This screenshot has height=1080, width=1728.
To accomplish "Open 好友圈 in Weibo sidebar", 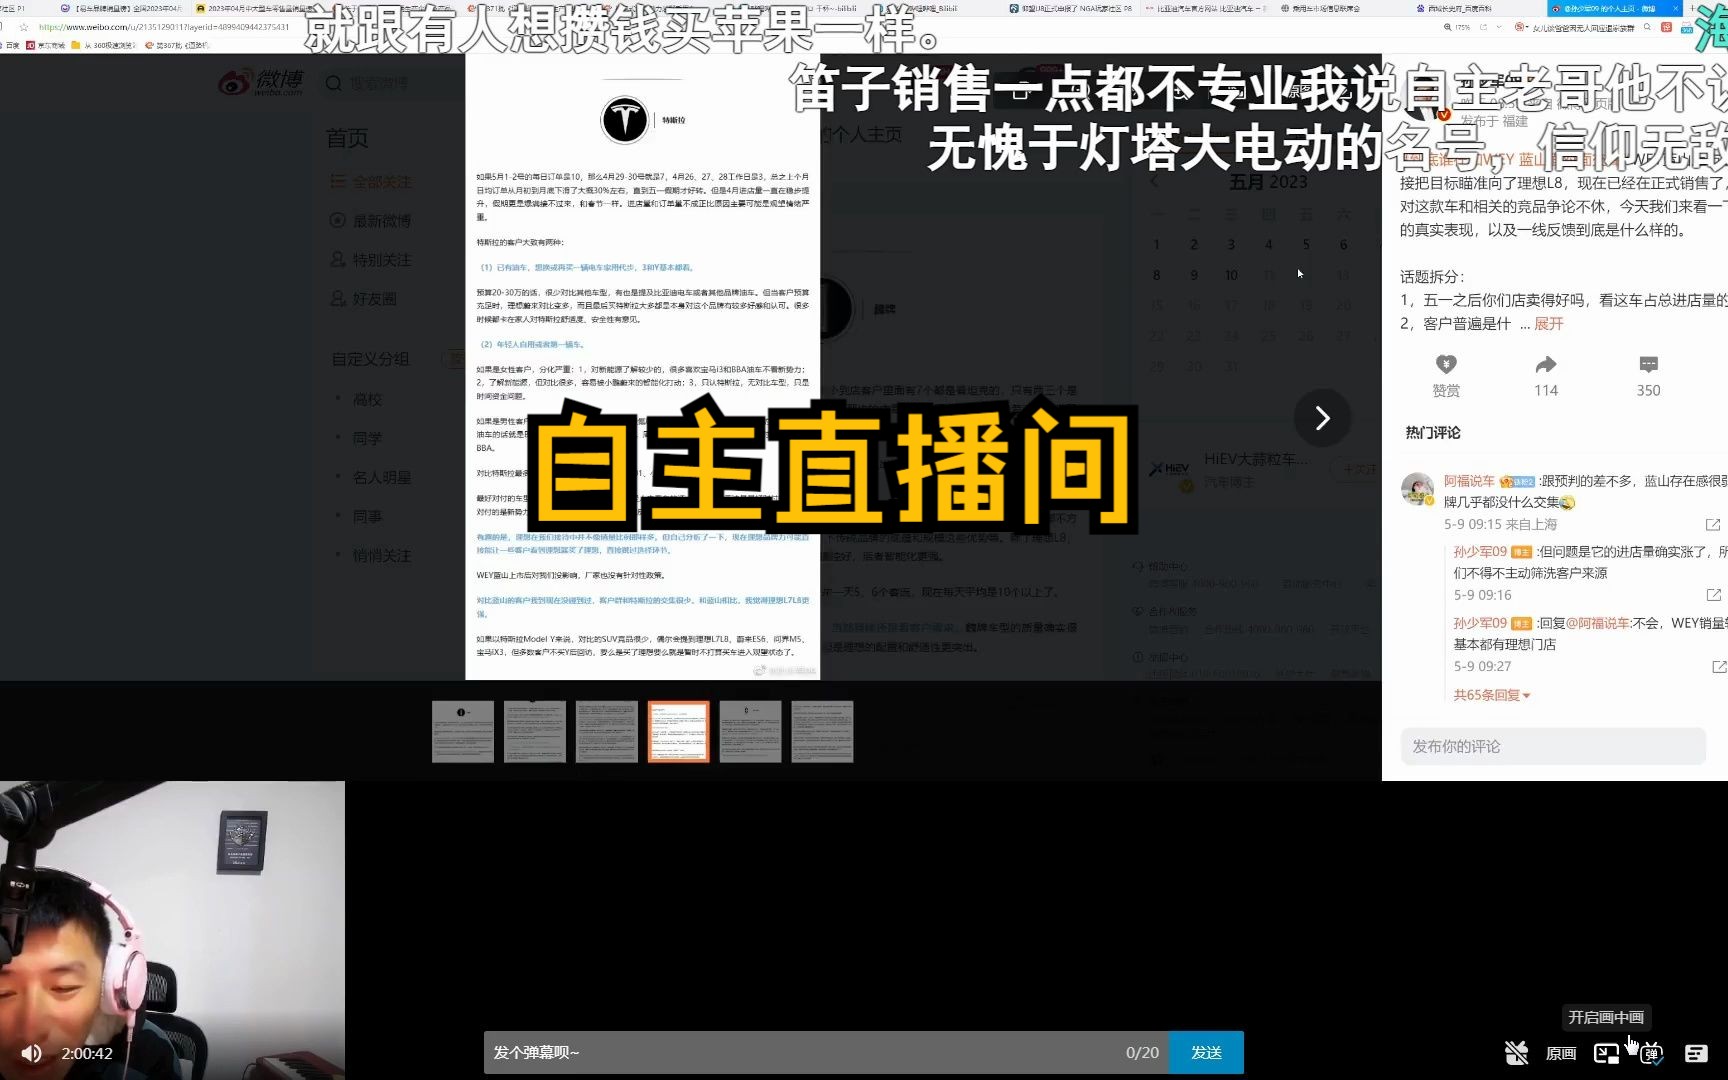I will 364,298.
